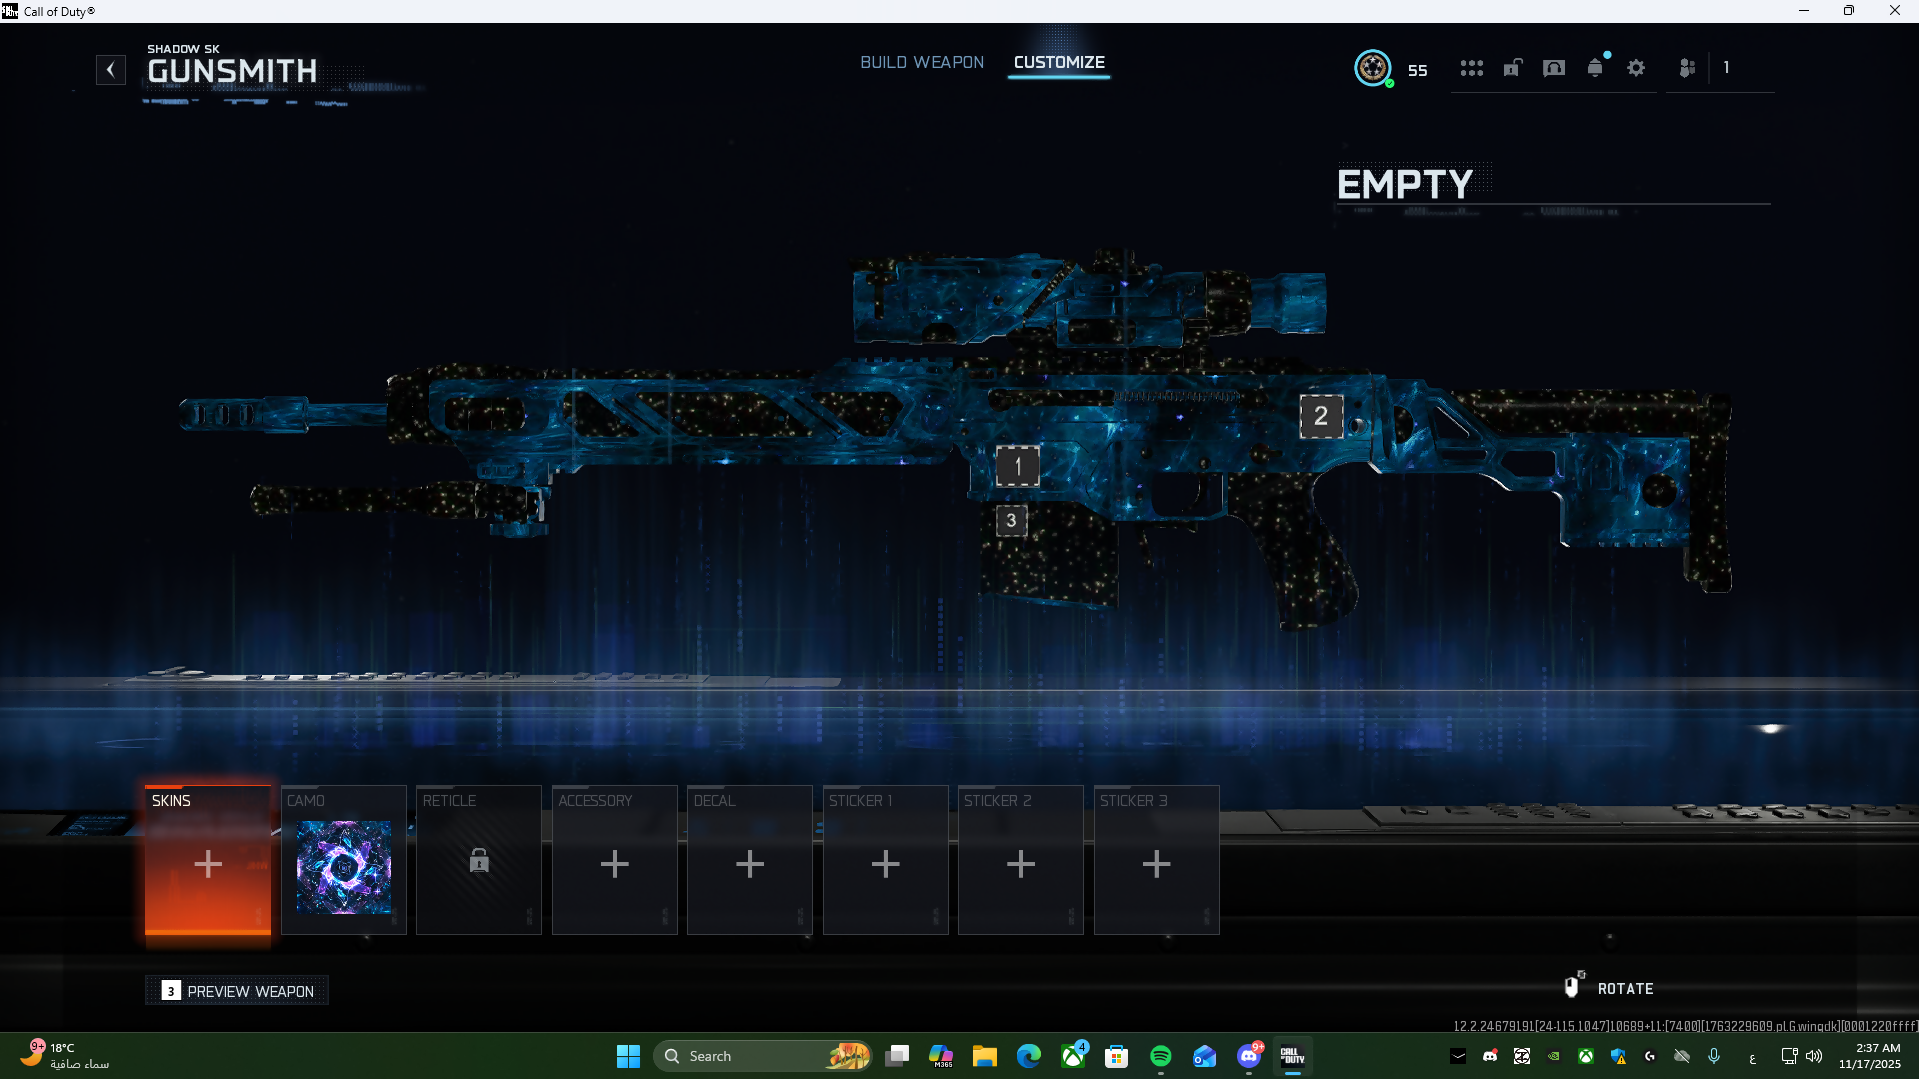1919x1079 pixels.
Task: Click the Preview Weapon button
Action: tap(238, 991)
